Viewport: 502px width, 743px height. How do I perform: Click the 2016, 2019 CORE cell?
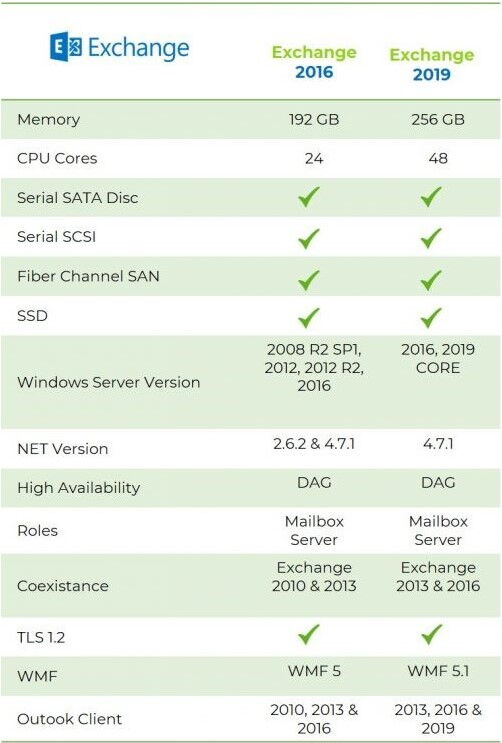(438, 359)
